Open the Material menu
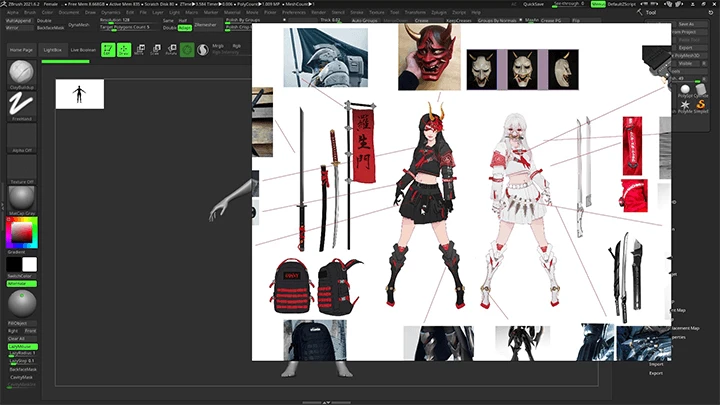 coord(232,12)
